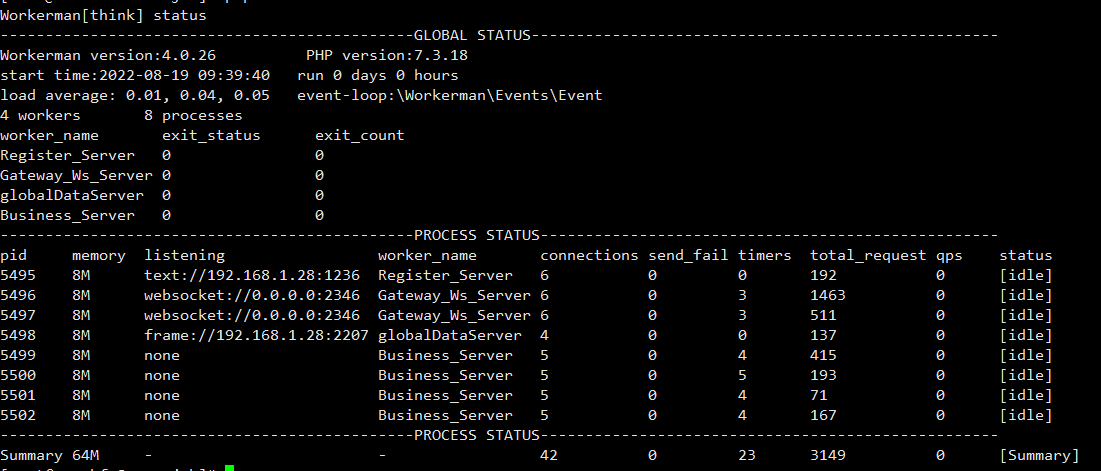
Task: Click the GLOBAL STATUS section header
Action: click(473, 35)
